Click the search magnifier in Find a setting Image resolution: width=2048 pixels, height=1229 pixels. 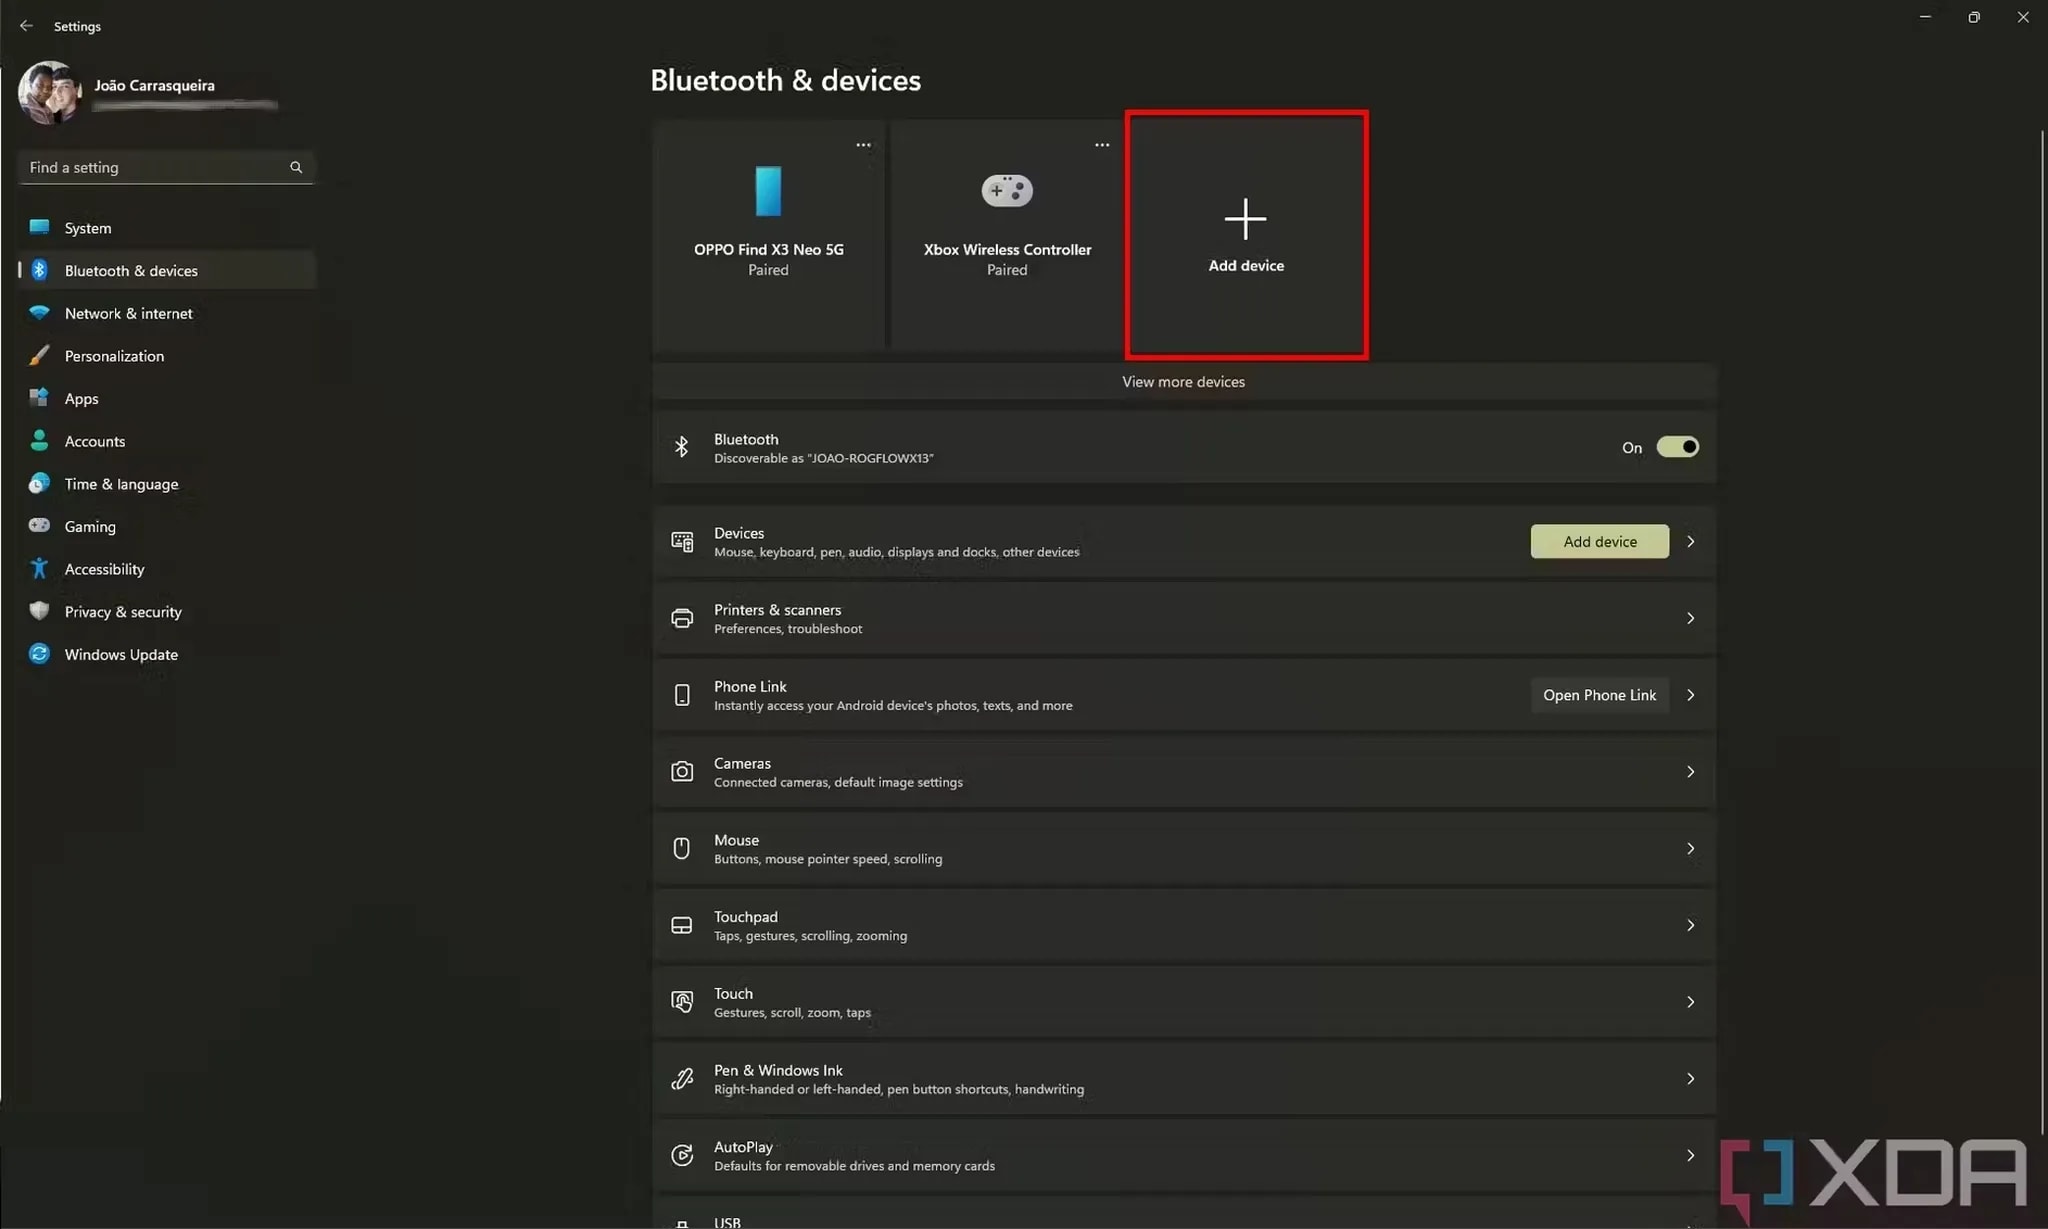click(x=296, y=167)
